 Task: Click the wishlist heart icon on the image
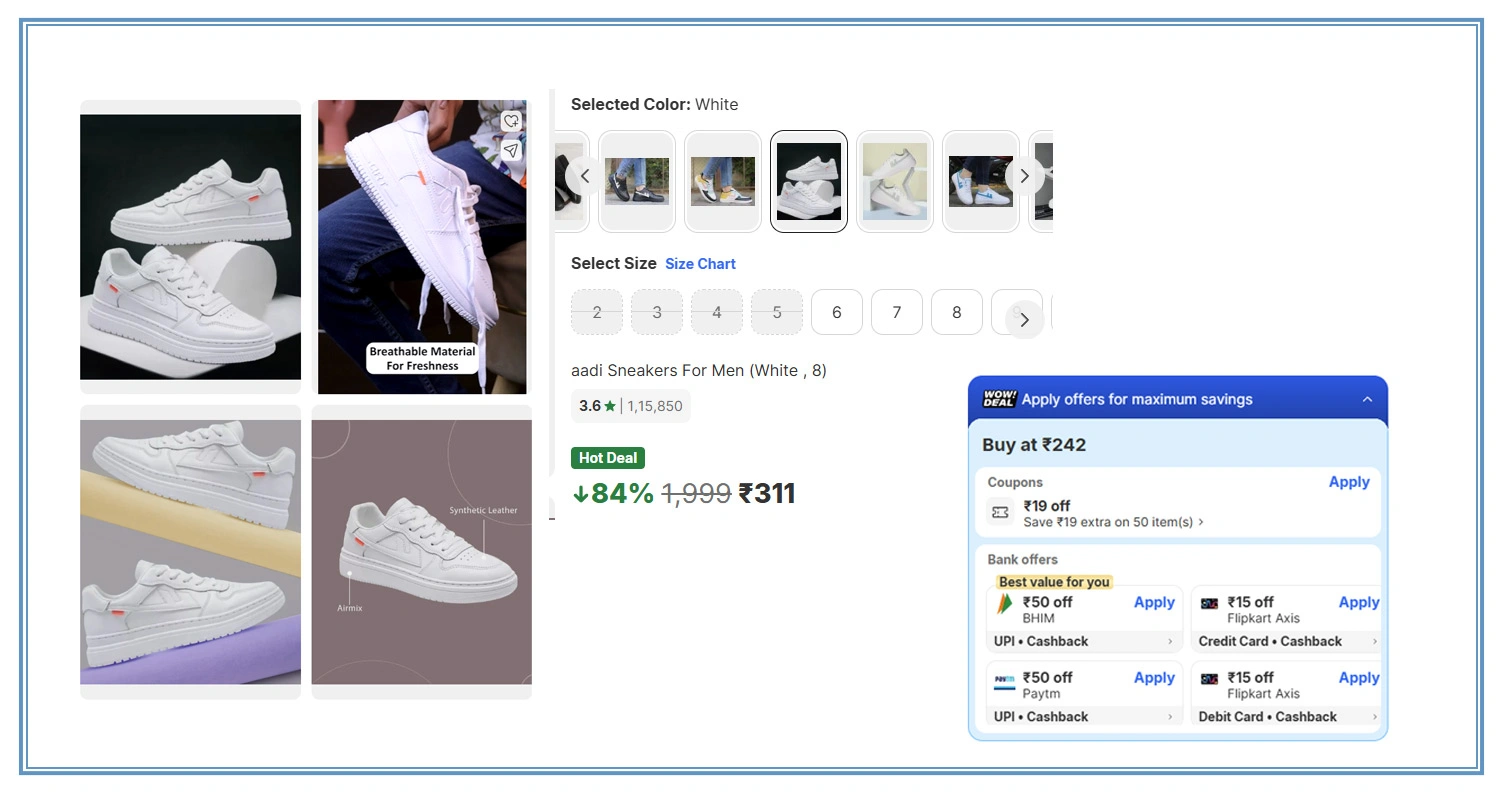(511, 120)
